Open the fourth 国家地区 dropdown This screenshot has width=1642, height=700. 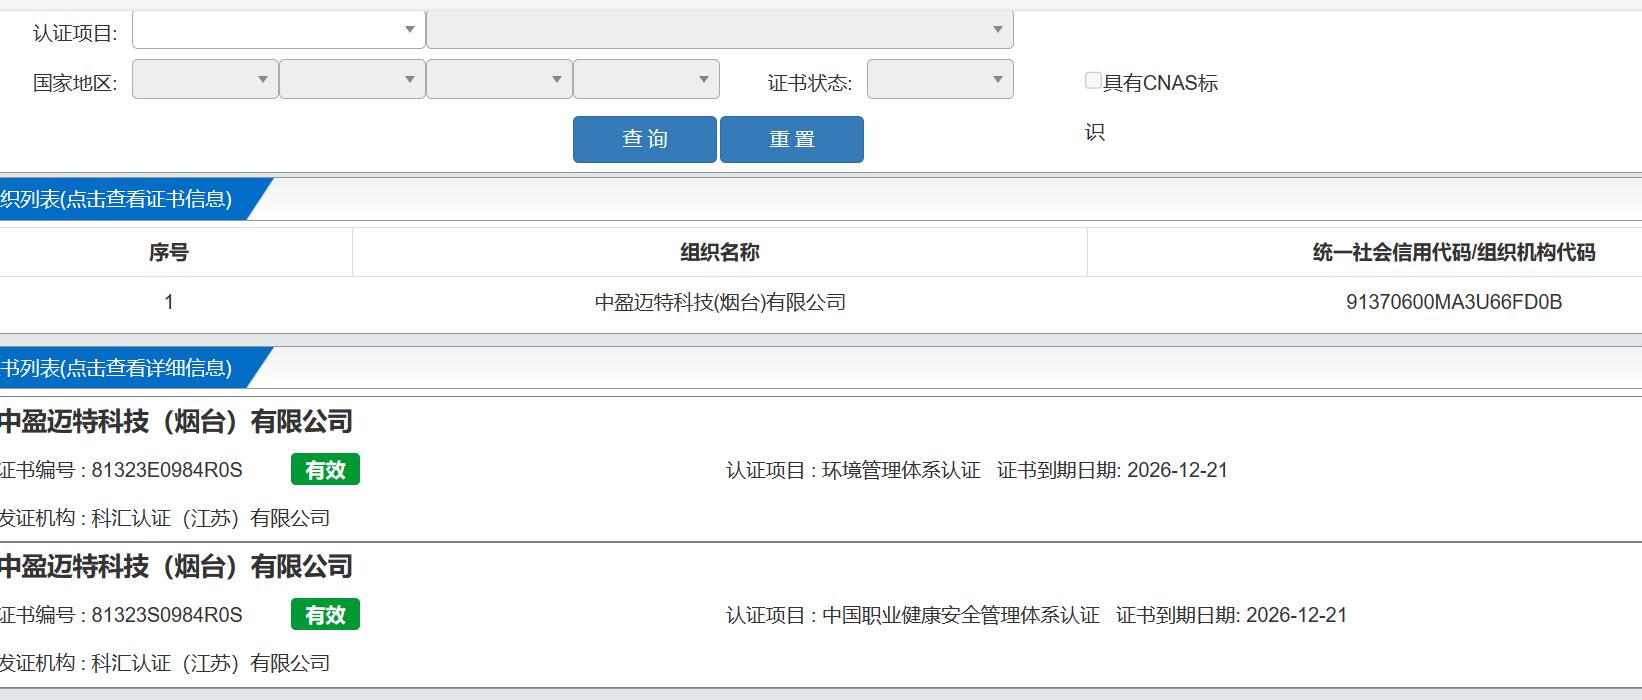[x=646, y=80]
